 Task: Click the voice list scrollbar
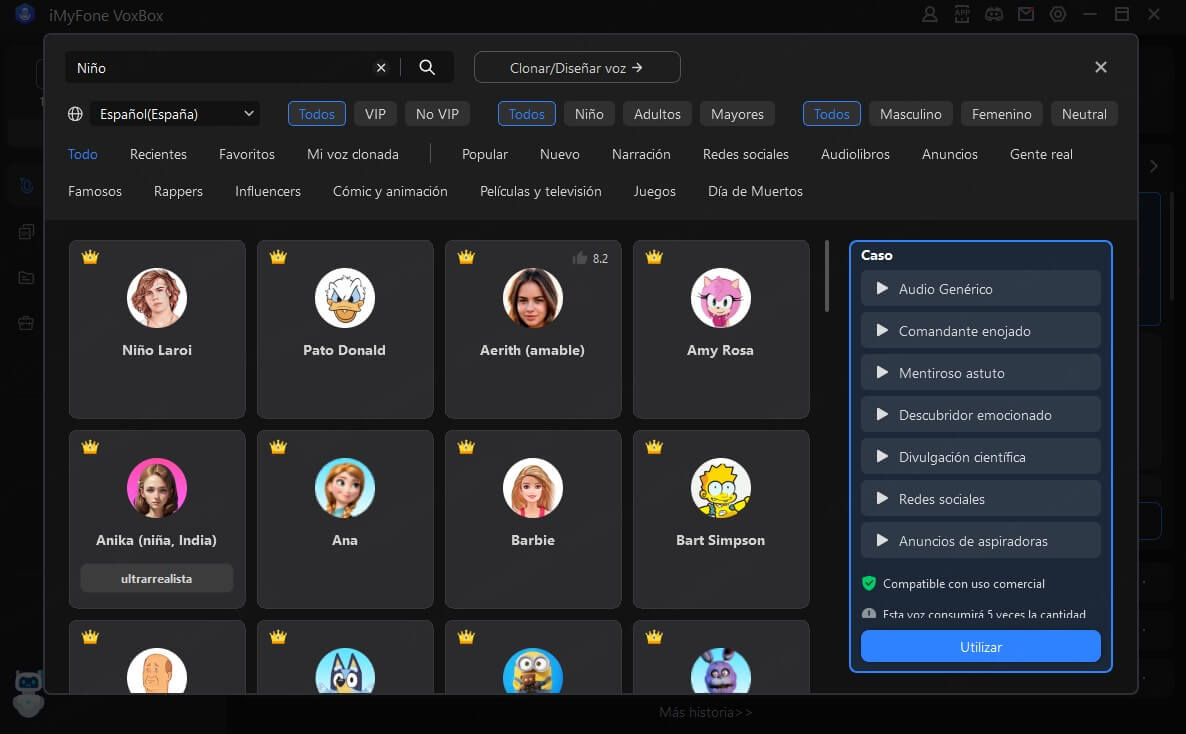click(x=827, y=276)
